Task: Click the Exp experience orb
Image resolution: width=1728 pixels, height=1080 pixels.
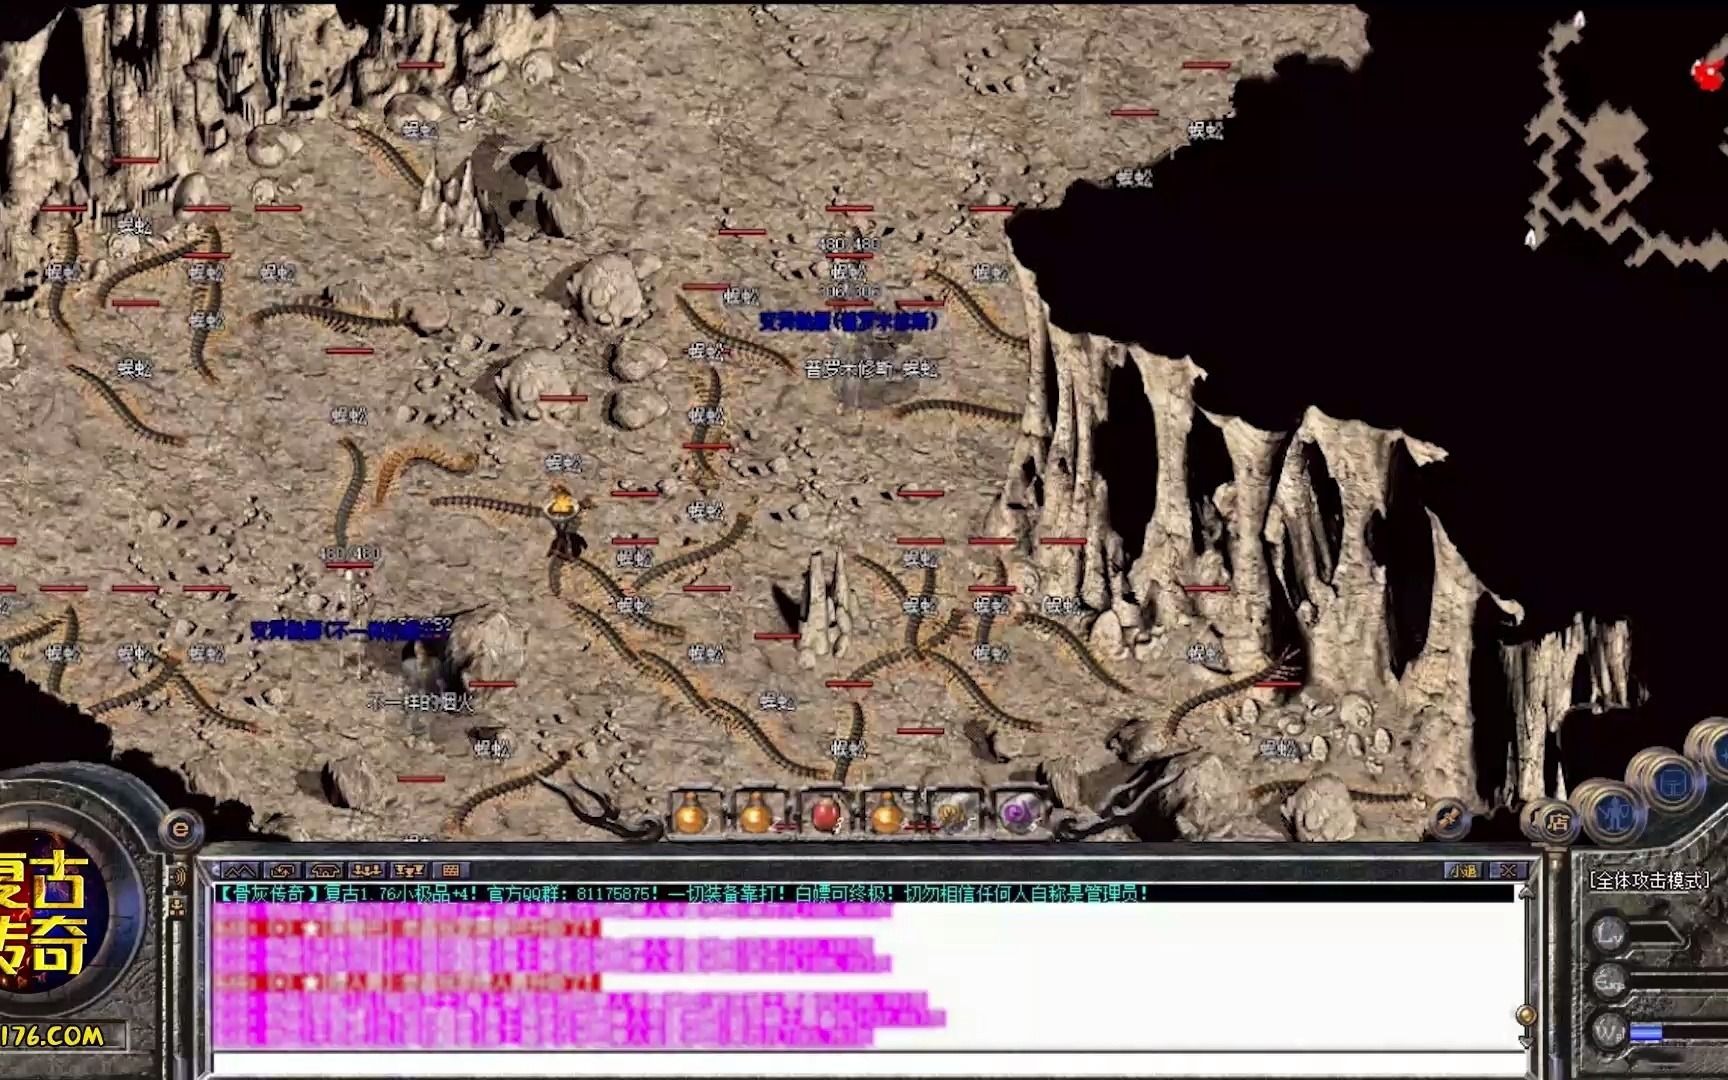Action: tap(1608, 983)
